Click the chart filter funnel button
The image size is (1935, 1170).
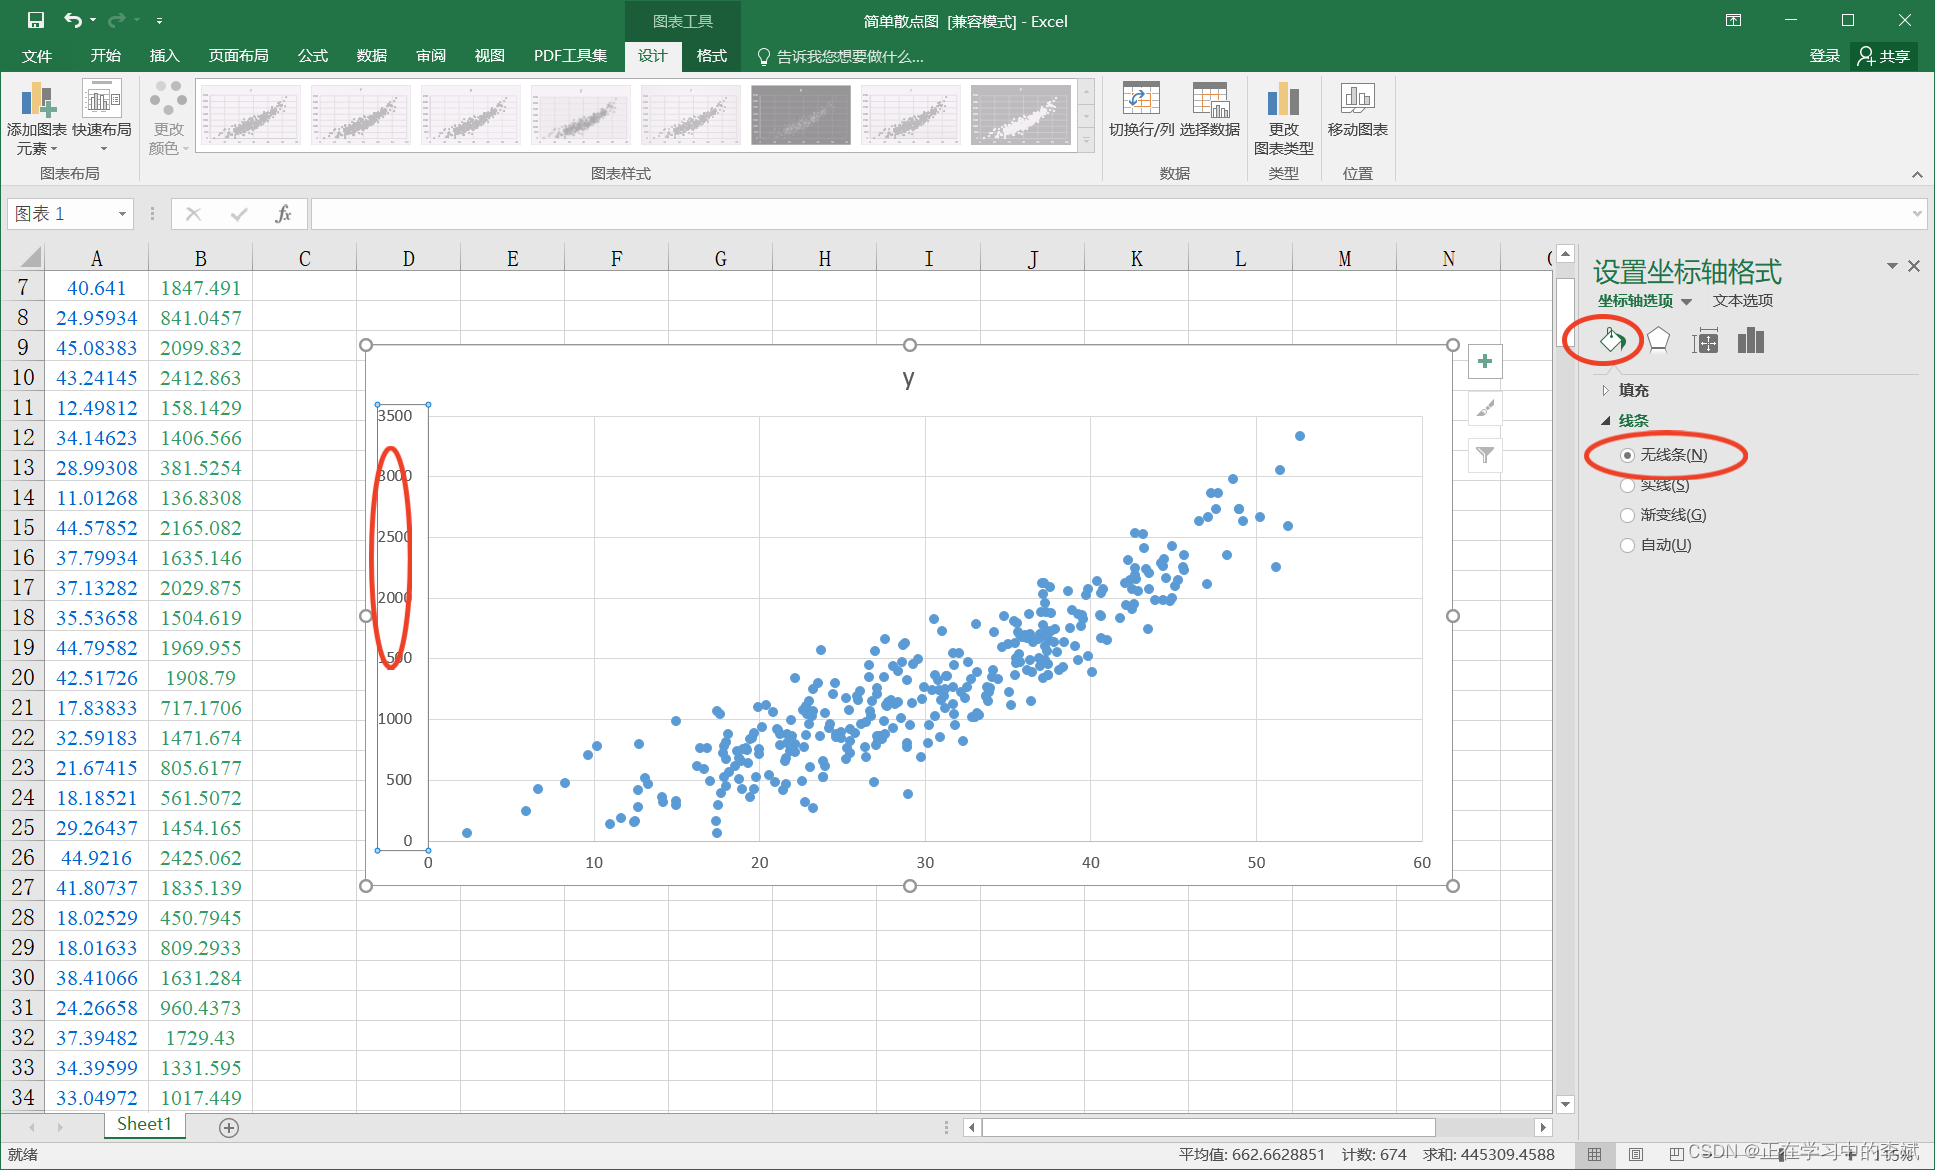pos(1485,455)
